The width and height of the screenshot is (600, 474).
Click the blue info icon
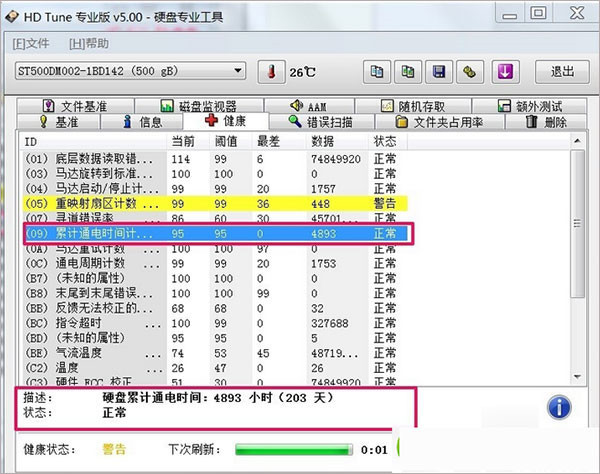[561, 406]
